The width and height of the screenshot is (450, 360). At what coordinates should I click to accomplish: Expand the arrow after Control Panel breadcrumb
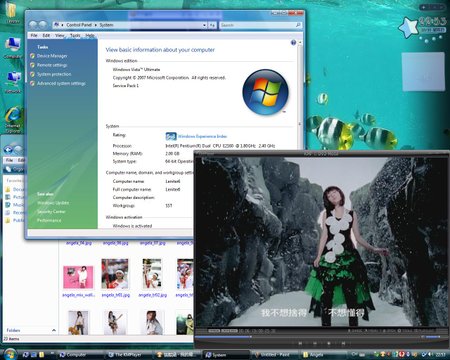tap(95, 25)
